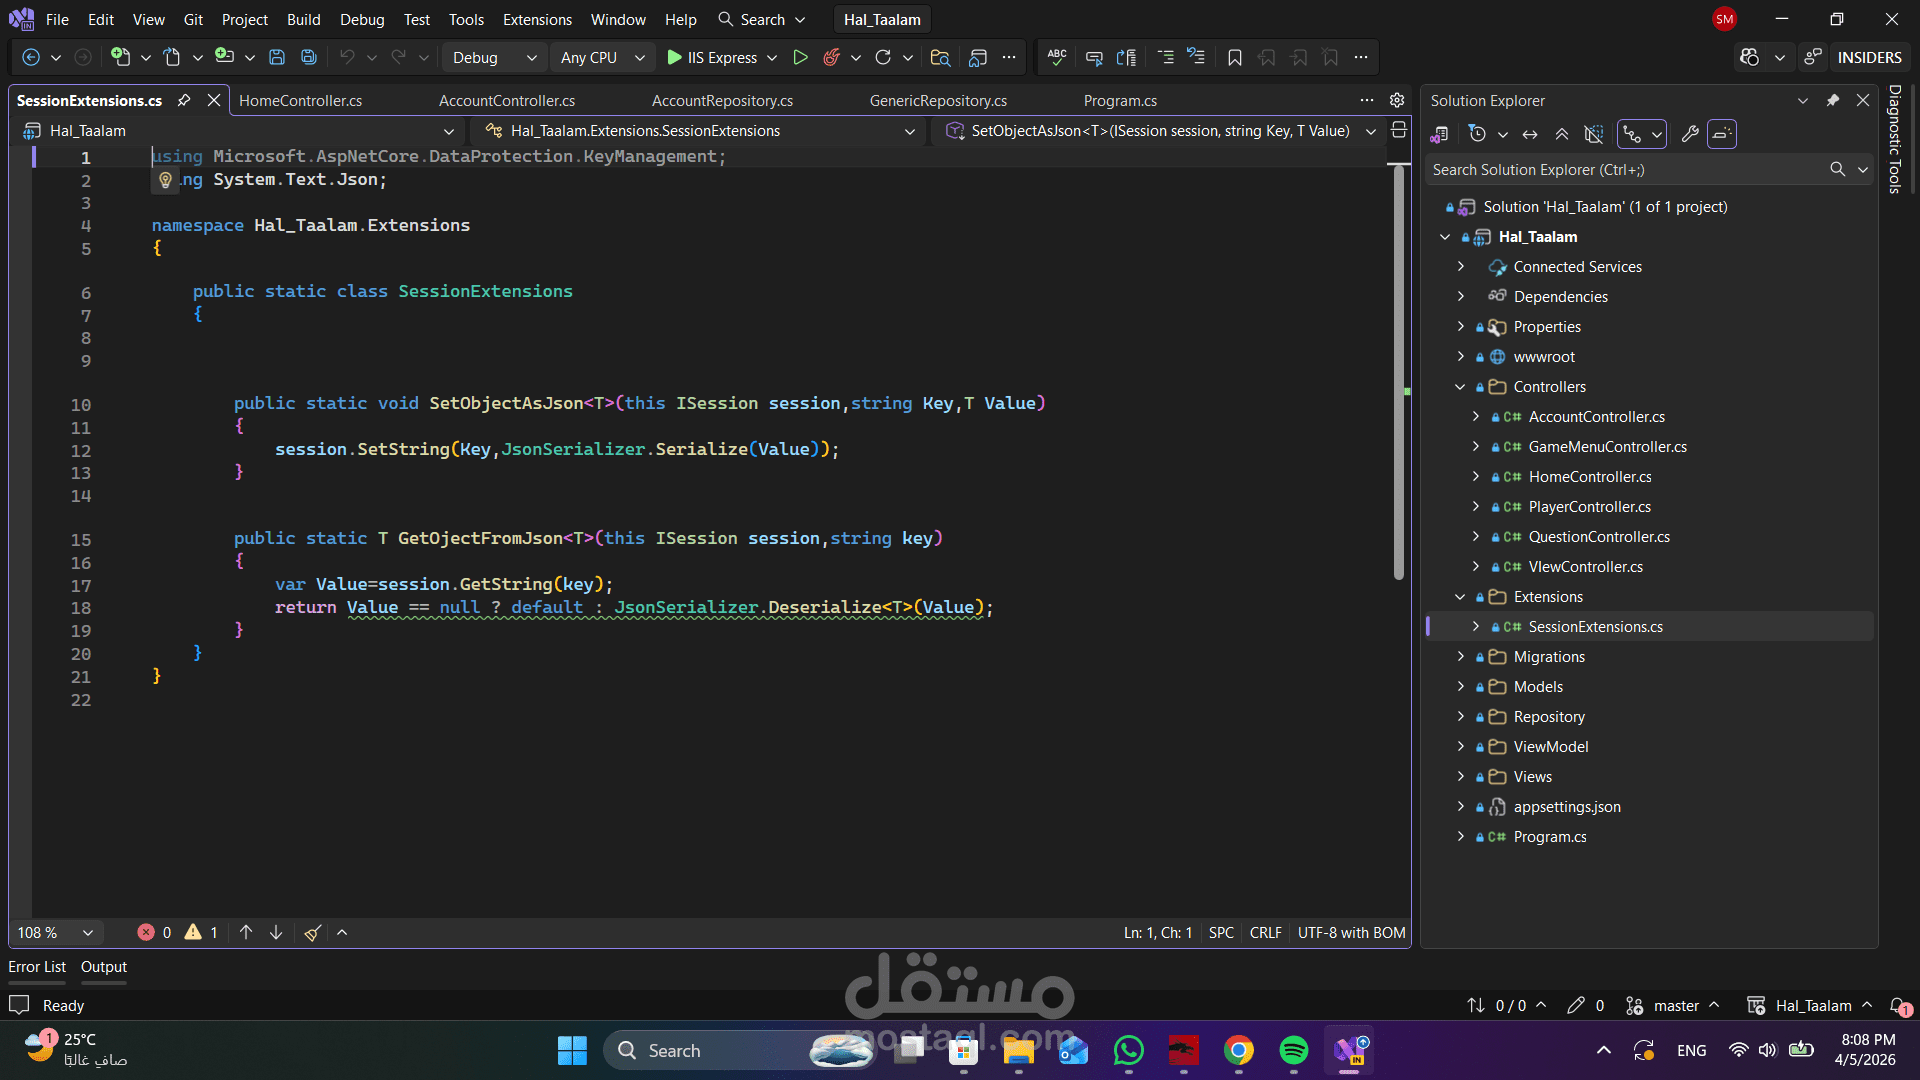Viewport: 1920px width, 1080px height.
Task: Click the Hot Reload flame icon
Action: click(x=831, y=58)
